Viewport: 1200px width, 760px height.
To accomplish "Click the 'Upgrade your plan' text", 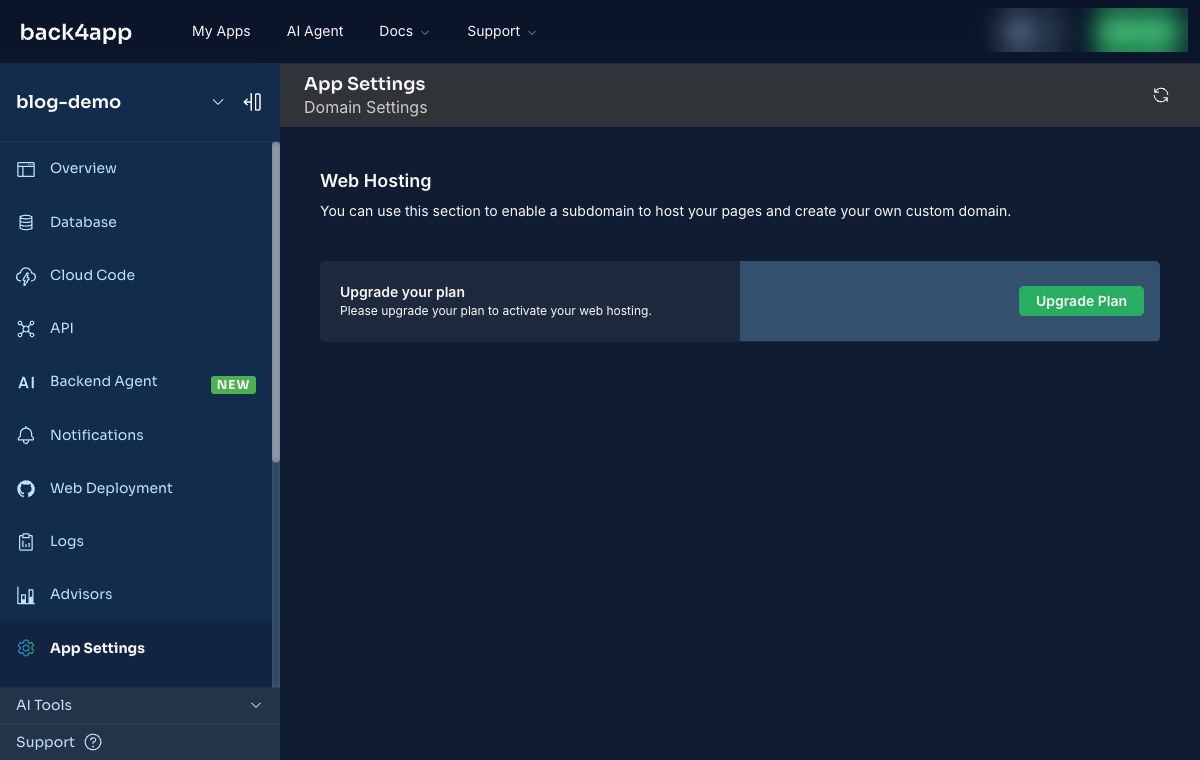I will point(402,292).
